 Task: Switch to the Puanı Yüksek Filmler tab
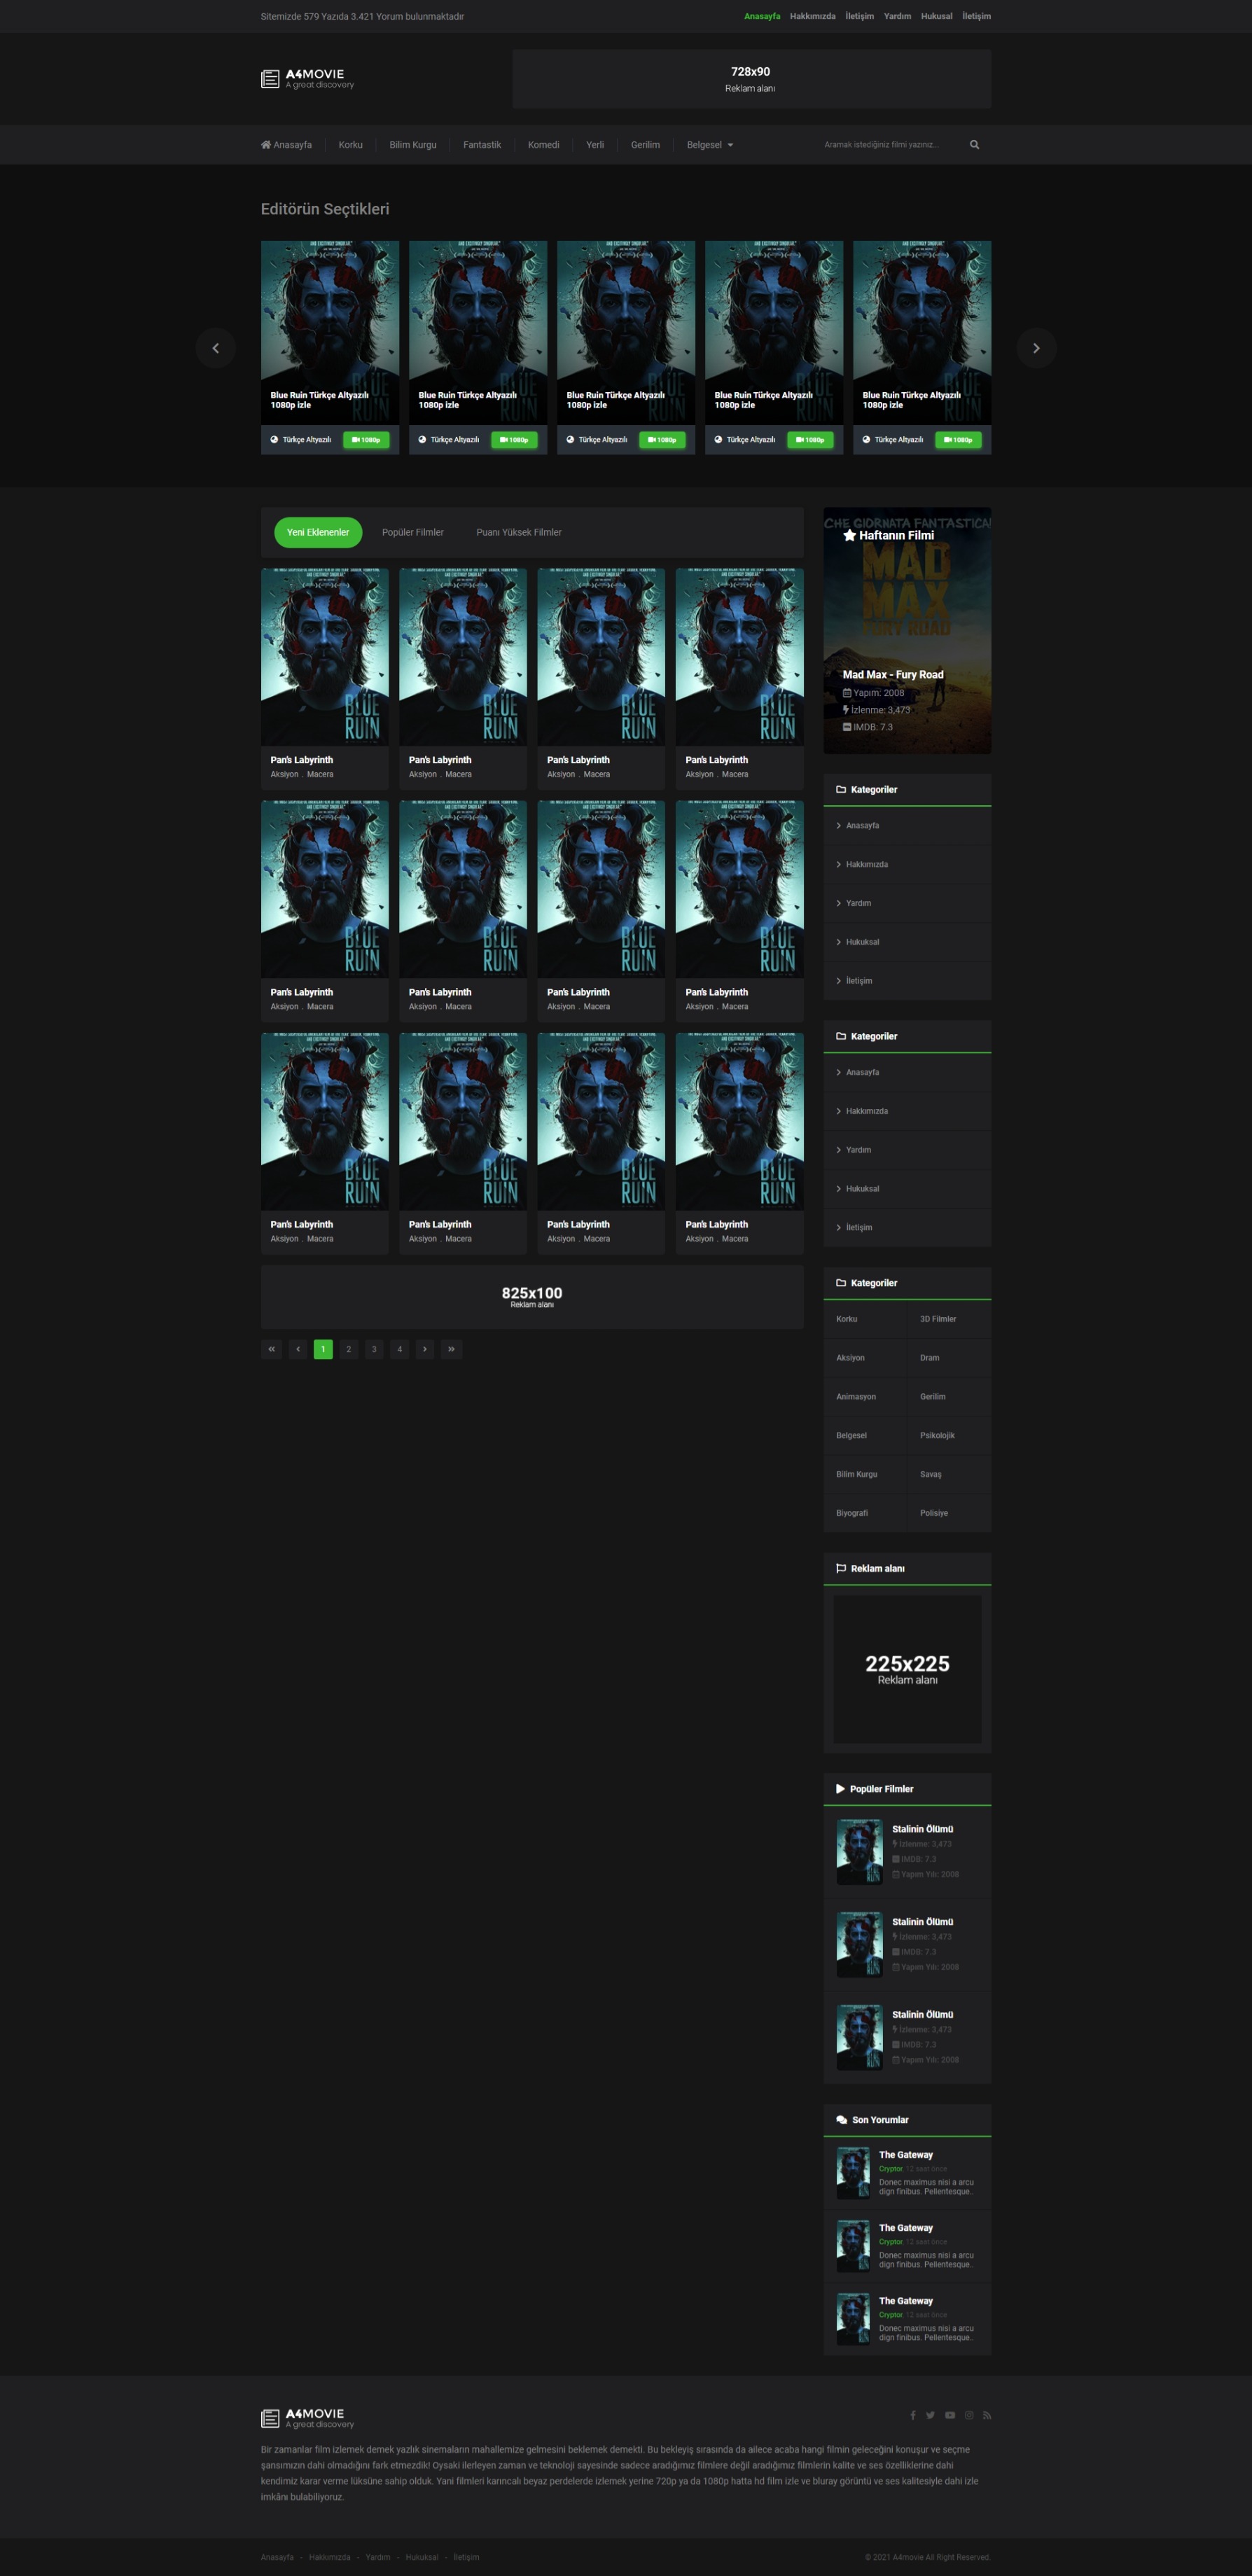click(519, 532)
